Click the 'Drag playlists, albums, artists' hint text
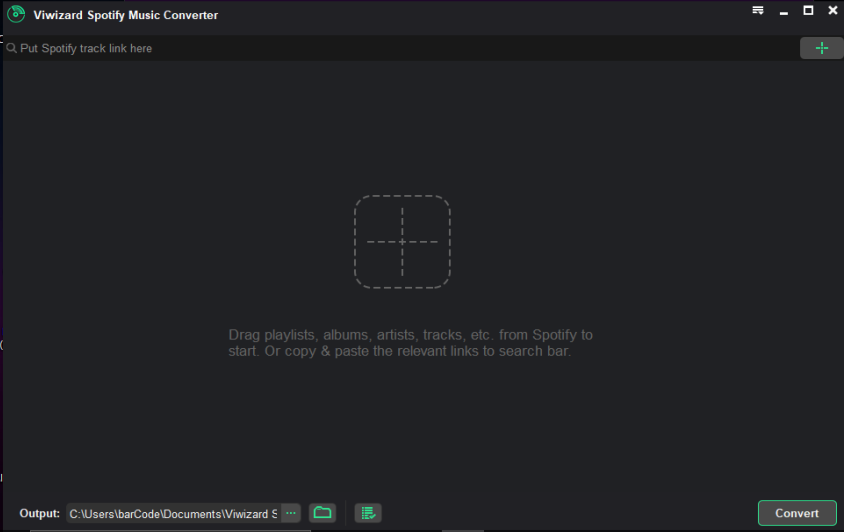 point(410,343)
